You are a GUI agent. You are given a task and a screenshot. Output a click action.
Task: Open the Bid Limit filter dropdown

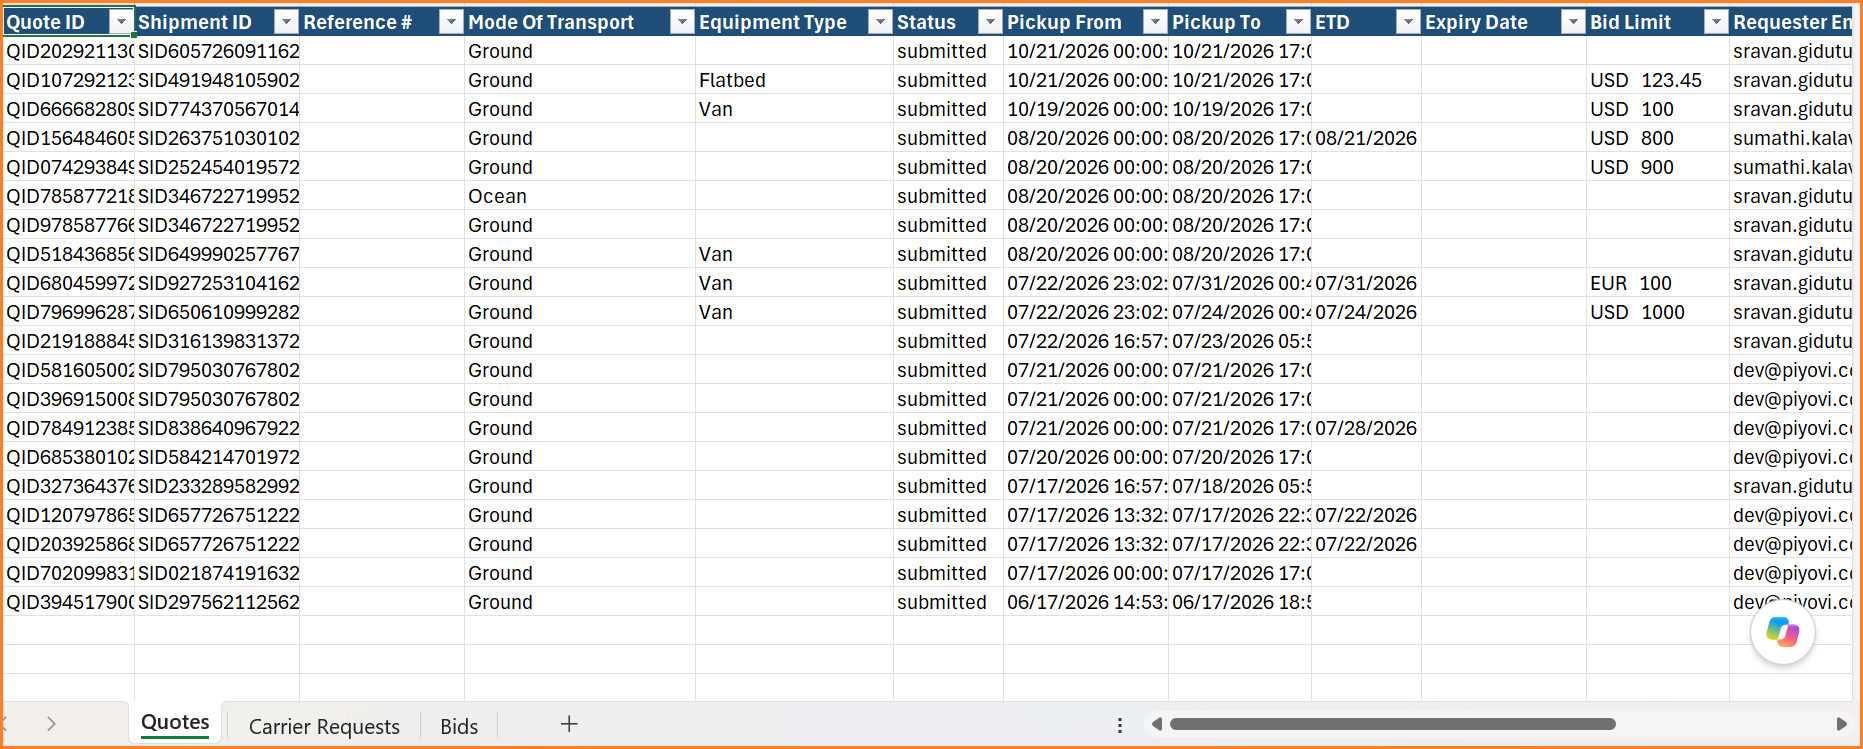[x=1716, y=22]
